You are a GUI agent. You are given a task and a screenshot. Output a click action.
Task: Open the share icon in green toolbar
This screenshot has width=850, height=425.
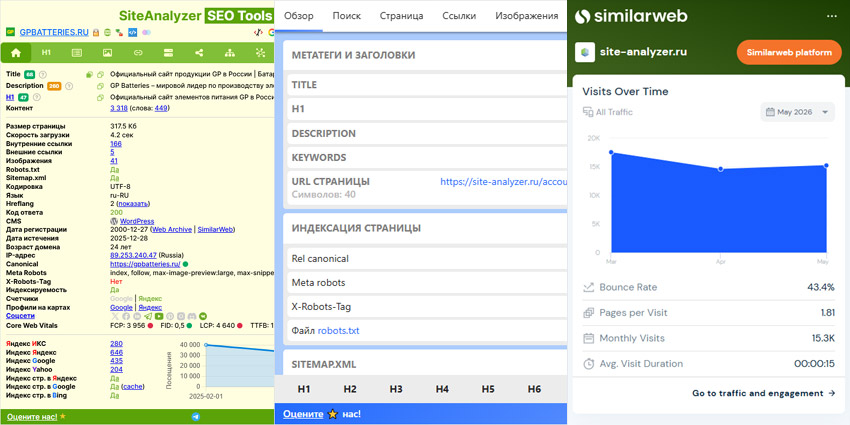point(199,53)
